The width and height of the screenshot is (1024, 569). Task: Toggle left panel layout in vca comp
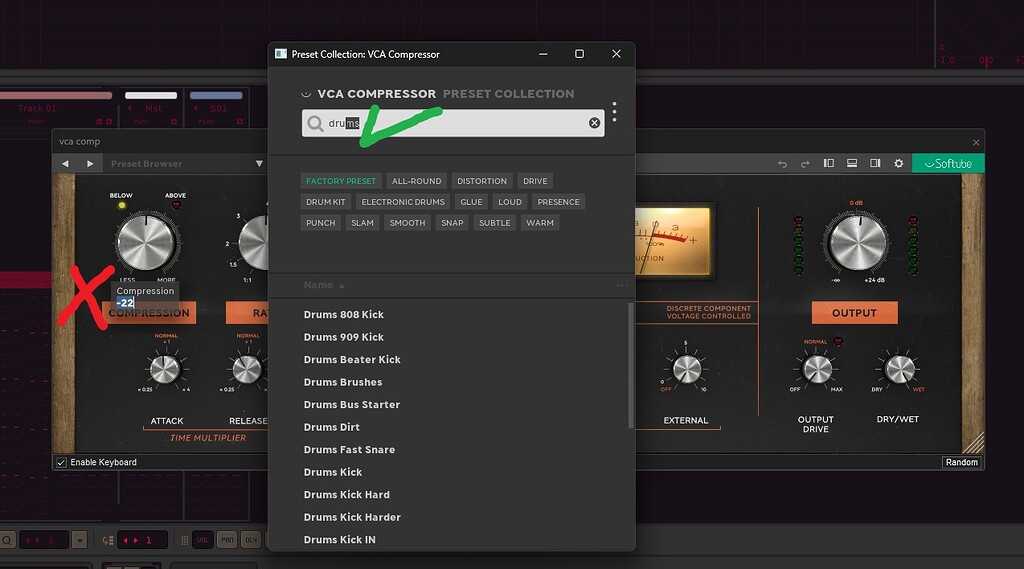[829, 163]
